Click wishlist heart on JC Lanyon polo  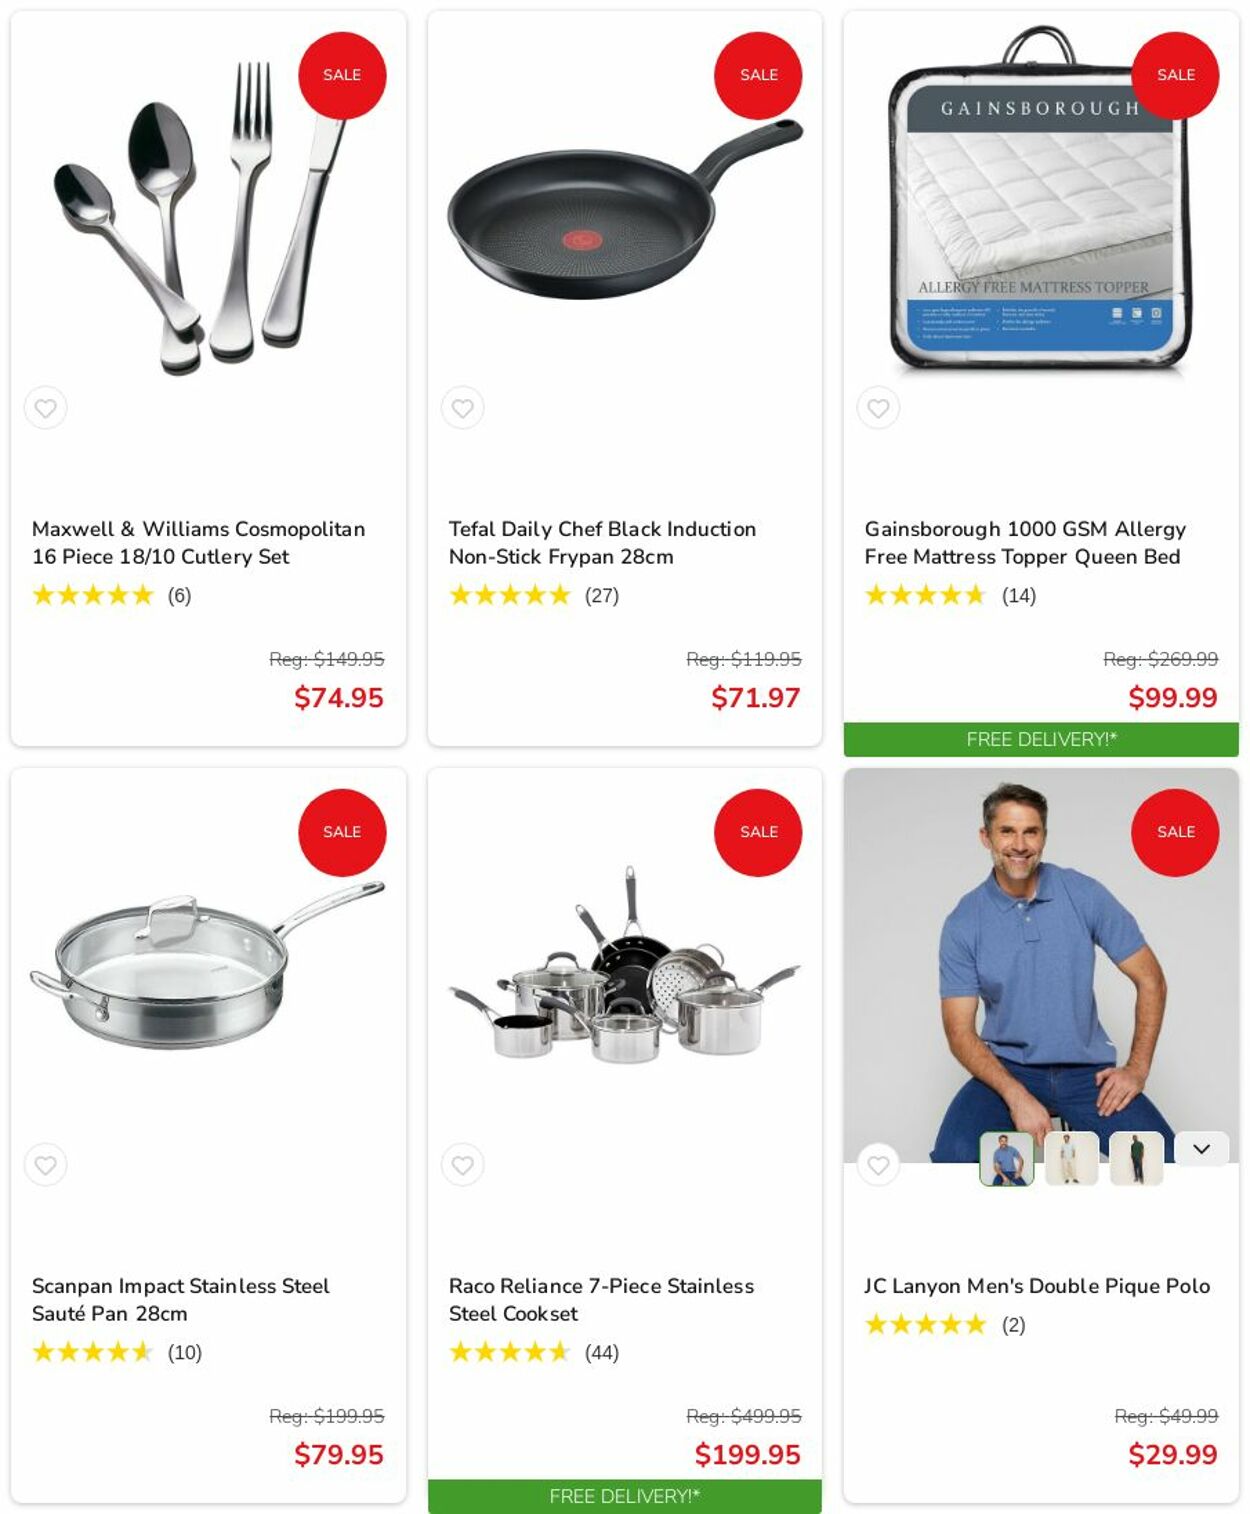pyautogui.click(x=878, y=1165)
